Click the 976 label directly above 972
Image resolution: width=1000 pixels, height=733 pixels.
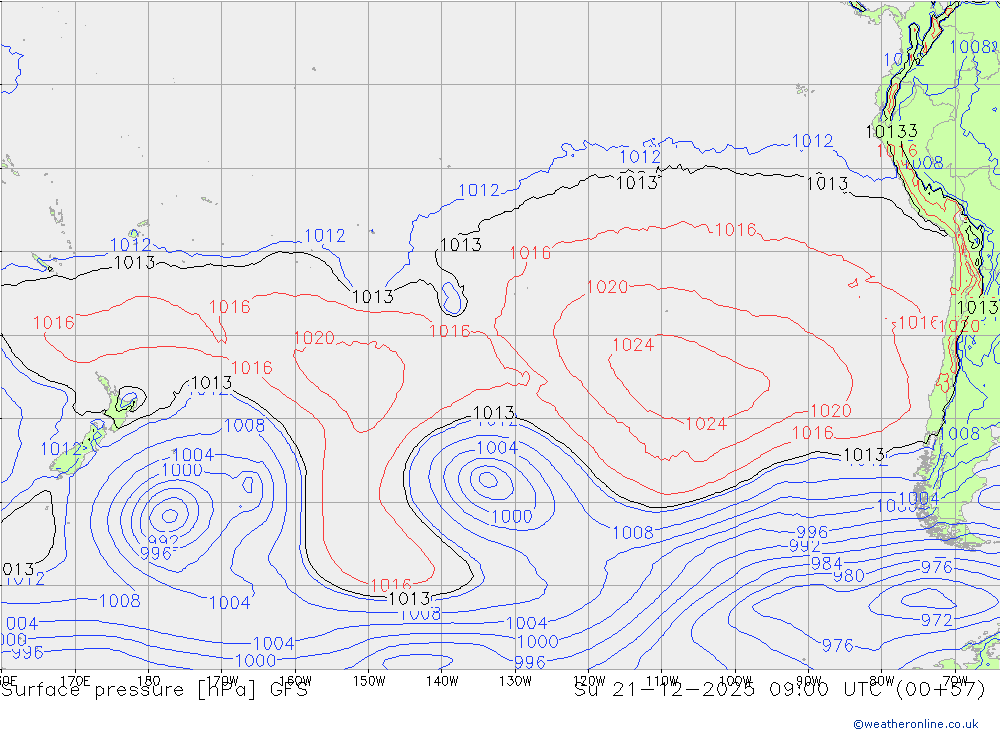click(936, 566)
